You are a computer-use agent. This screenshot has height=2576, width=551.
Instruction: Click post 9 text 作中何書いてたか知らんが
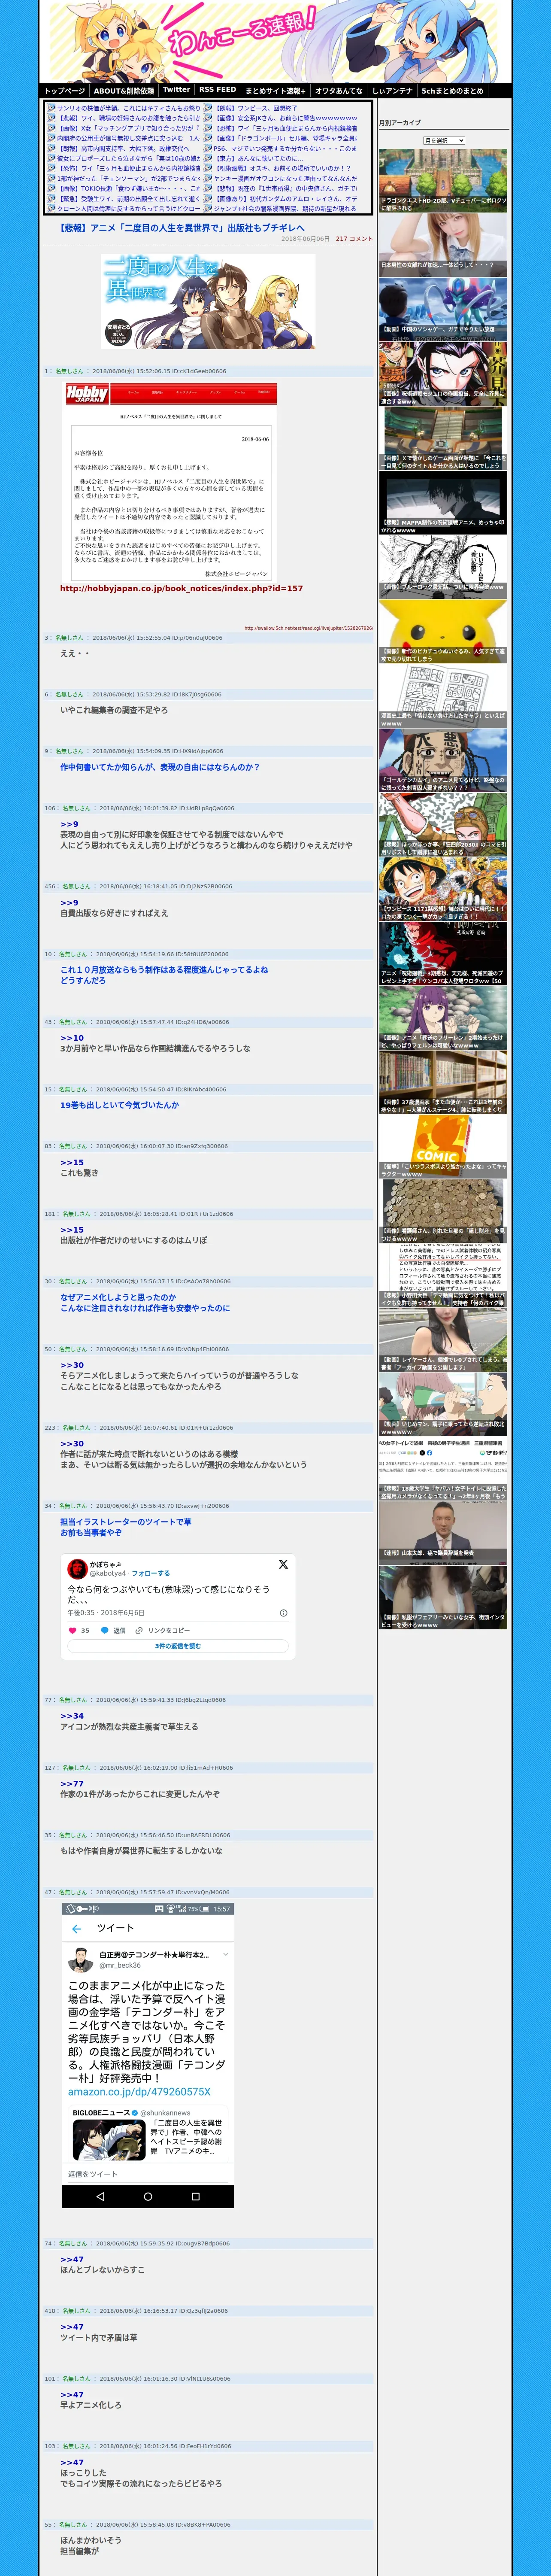160,767
